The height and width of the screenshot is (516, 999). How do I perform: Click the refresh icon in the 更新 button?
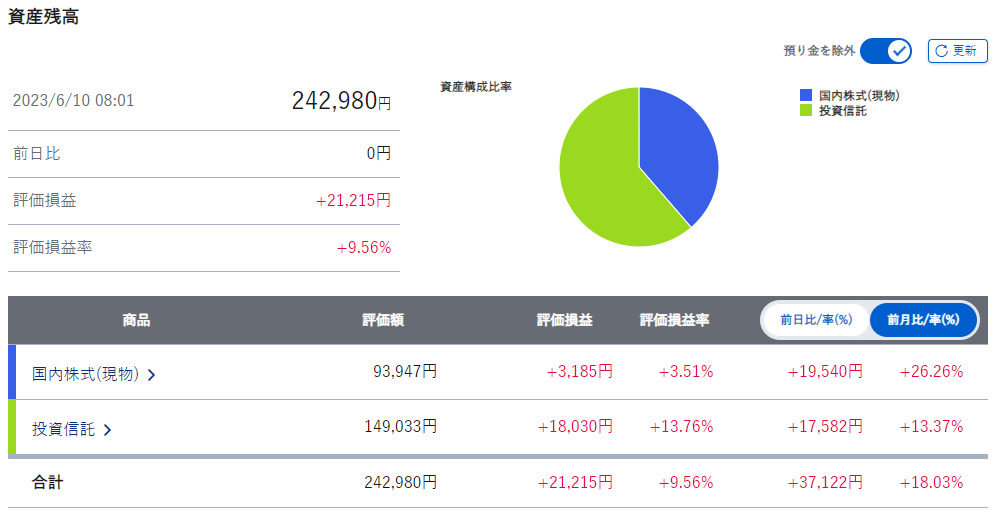pos(941,51)
